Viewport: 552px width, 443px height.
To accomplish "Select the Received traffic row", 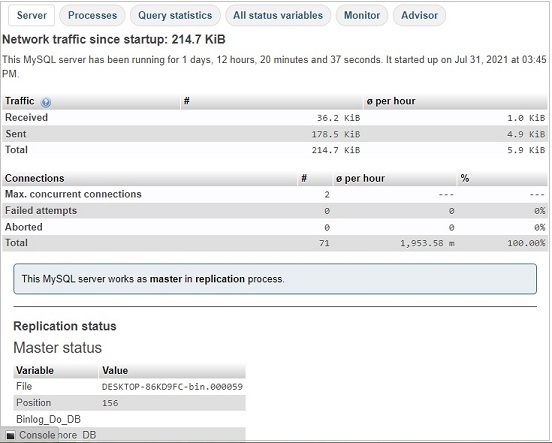I will 275,118.
